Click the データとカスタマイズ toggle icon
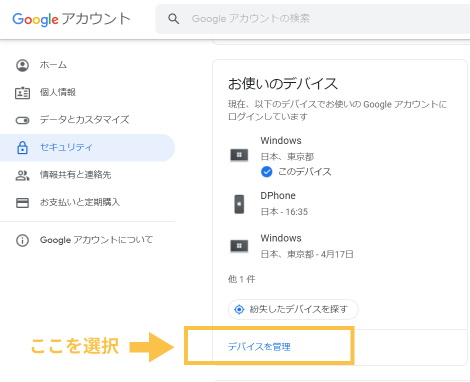The height and width of the screenshot is (382, 470). point(22,120)
